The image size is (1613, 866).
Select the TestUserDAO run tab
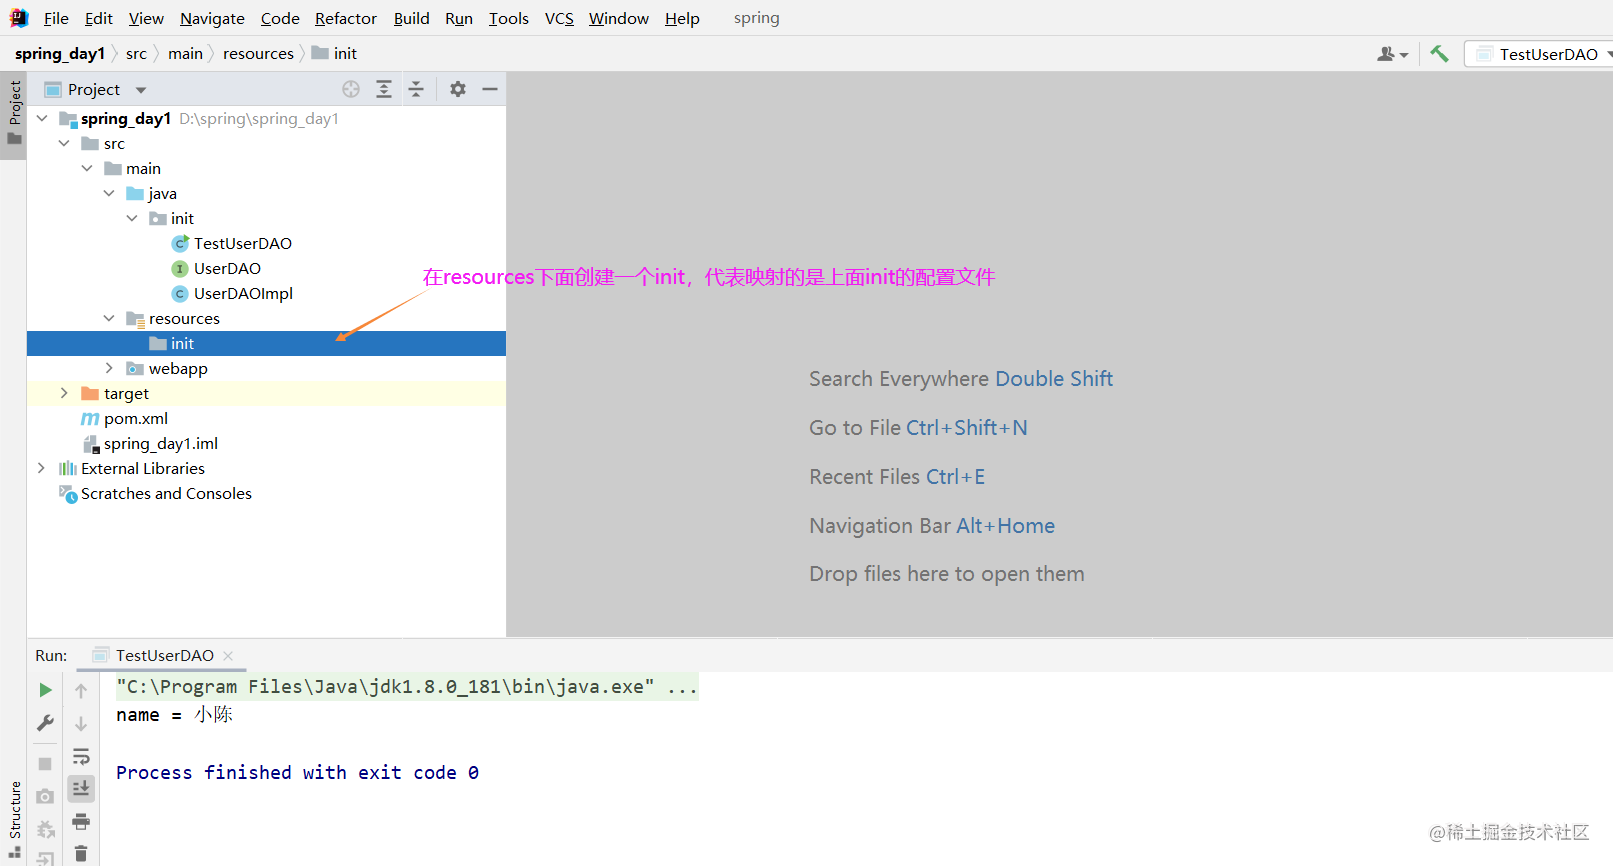(x=164, y=656)
